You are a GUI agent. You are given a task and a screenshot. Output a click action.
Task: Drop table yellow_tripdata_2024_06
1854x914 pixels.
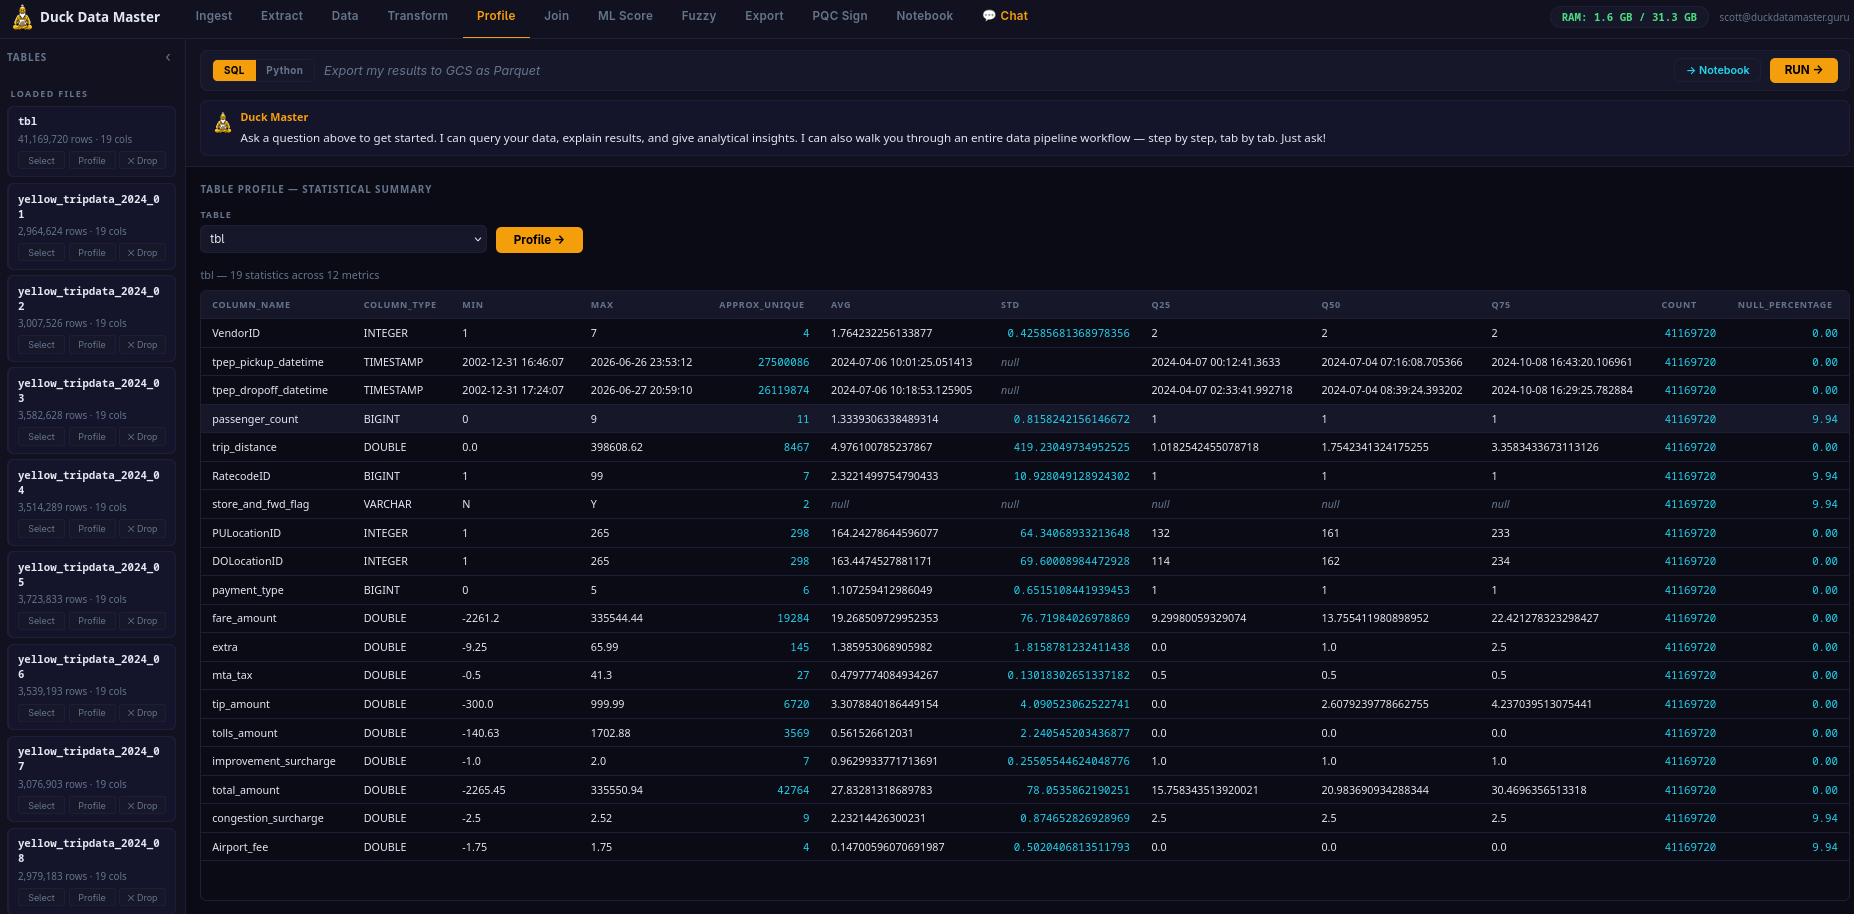[x=143, y=713]
